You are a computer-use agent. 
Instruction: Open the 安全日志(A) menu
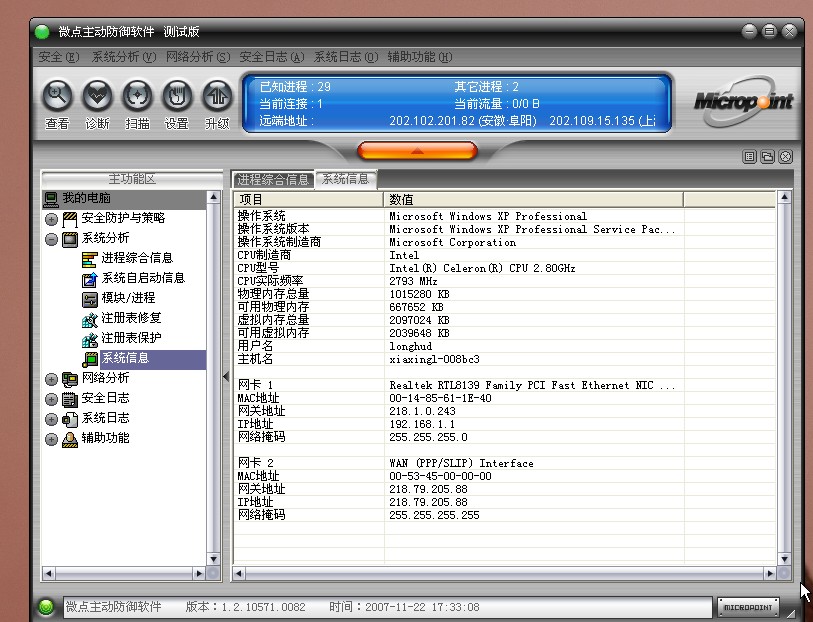tap(272, 57)
